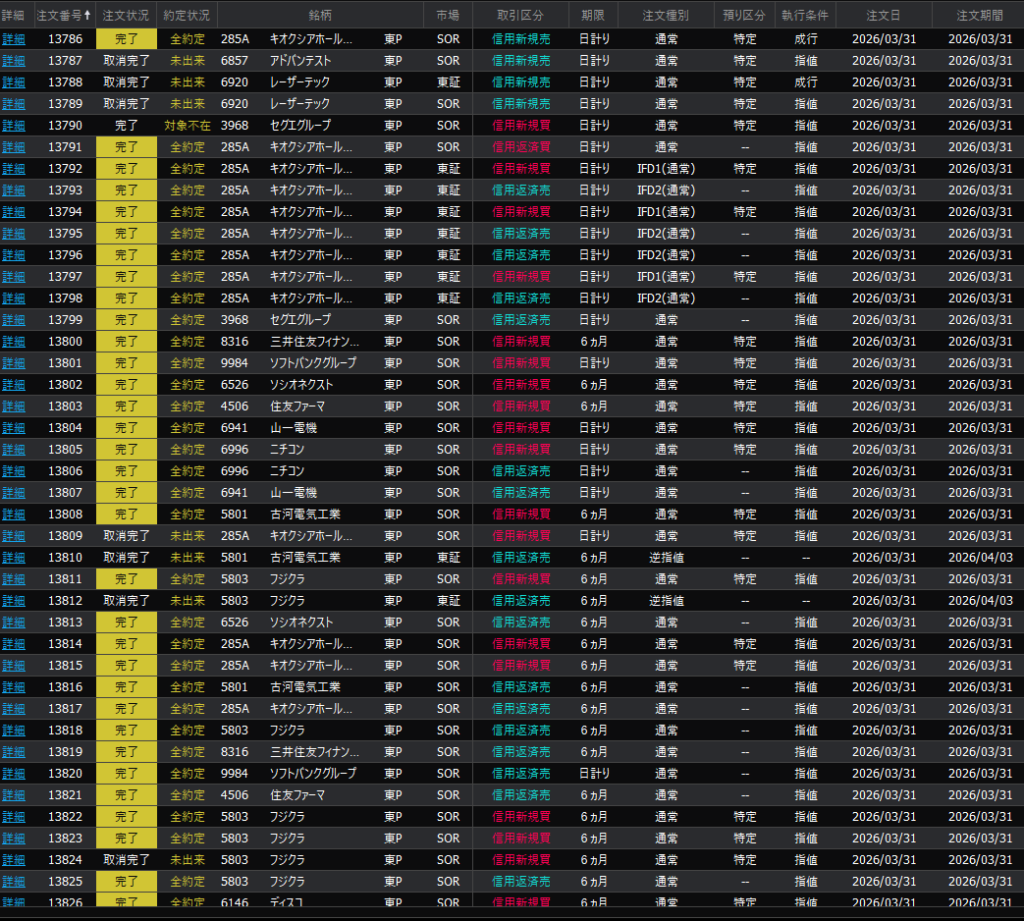
Task: Select the IFD1(通常) cell in order 13792
Action: pos(666,169)
